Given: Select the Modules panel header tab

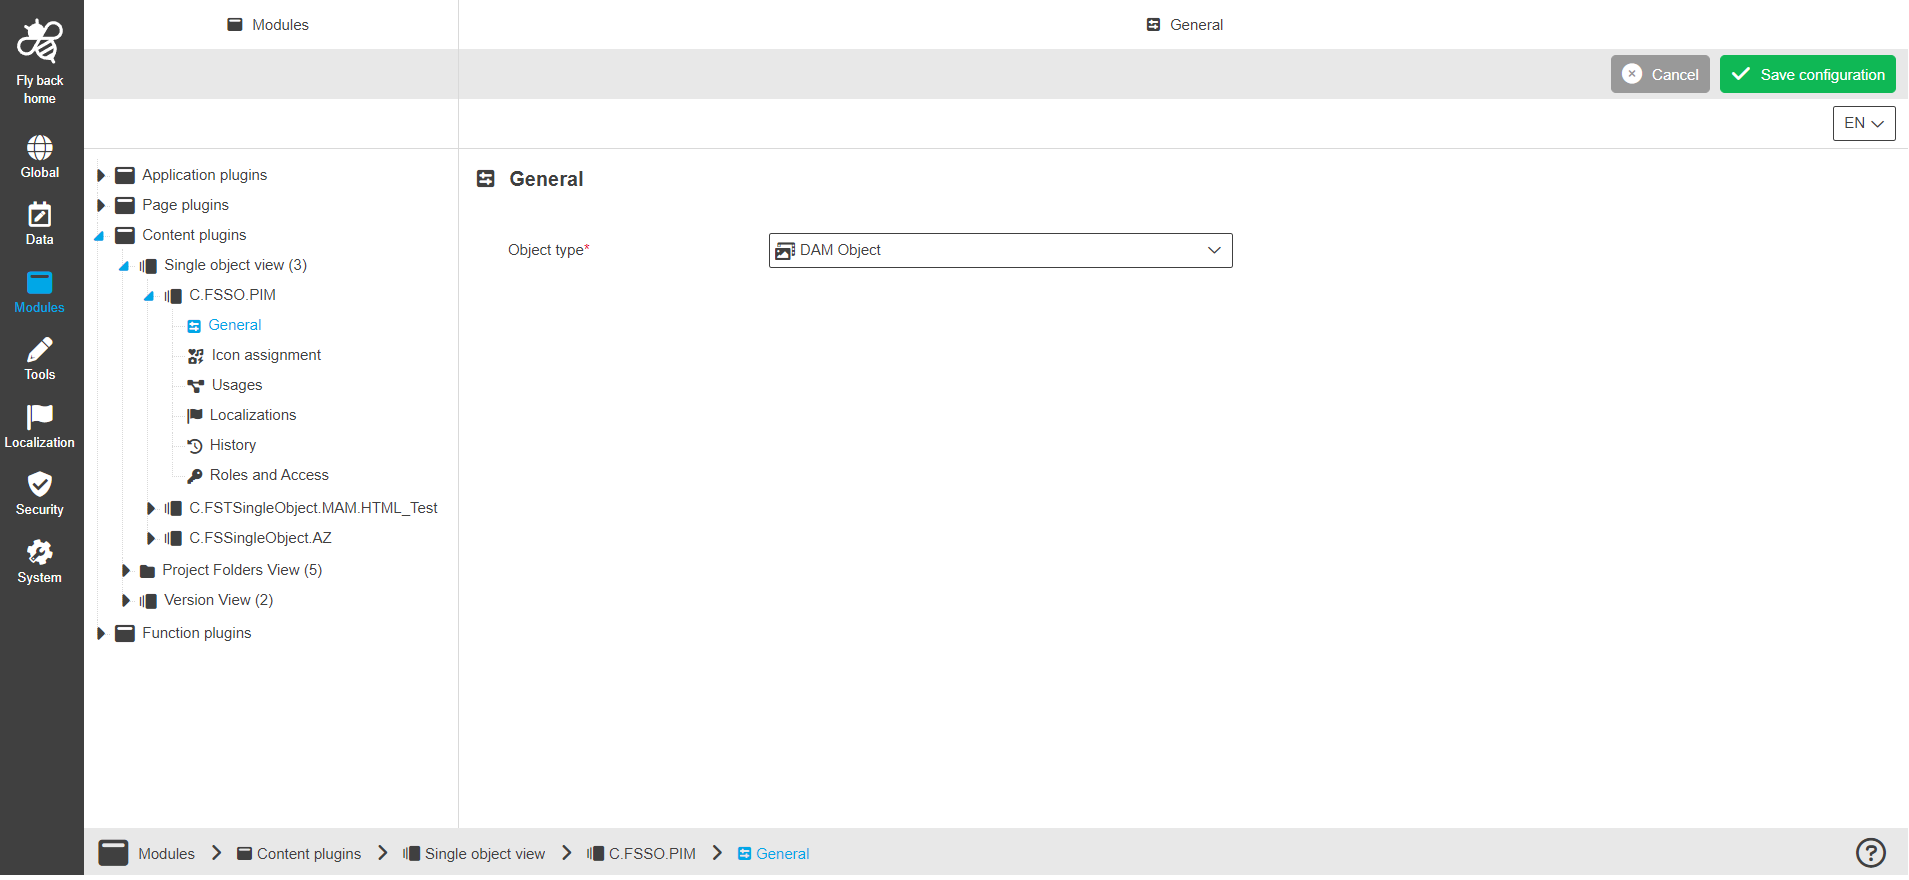Looking at the screenshot, I should pyautogui.click(x=268, y=25).
